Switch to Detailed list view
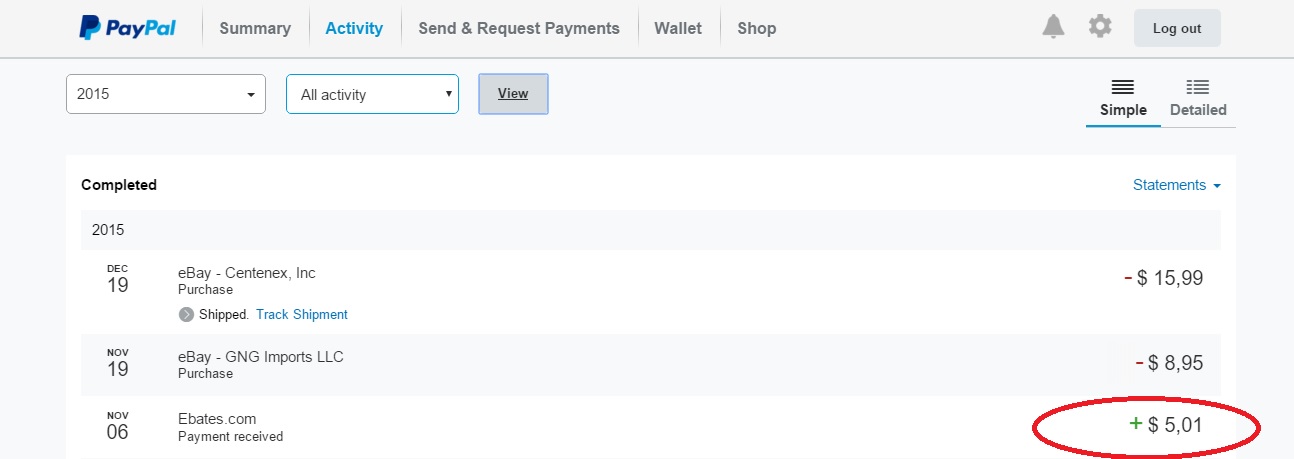Image resolution: width=1294 pixels, height=459 pixels. (1197, 99)
